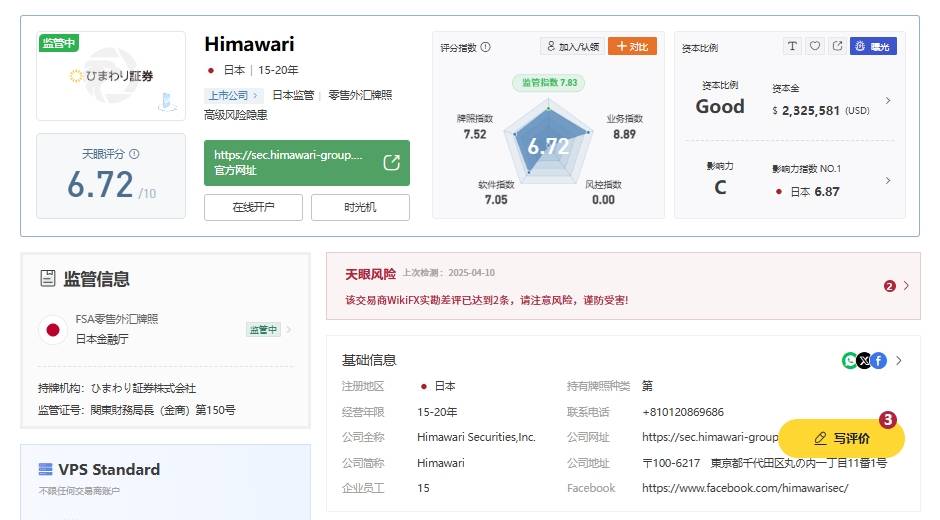This screenshot has height=520, width=940.
Task: Click the yellow 写评价 review button
Action: tap(842, 438)
